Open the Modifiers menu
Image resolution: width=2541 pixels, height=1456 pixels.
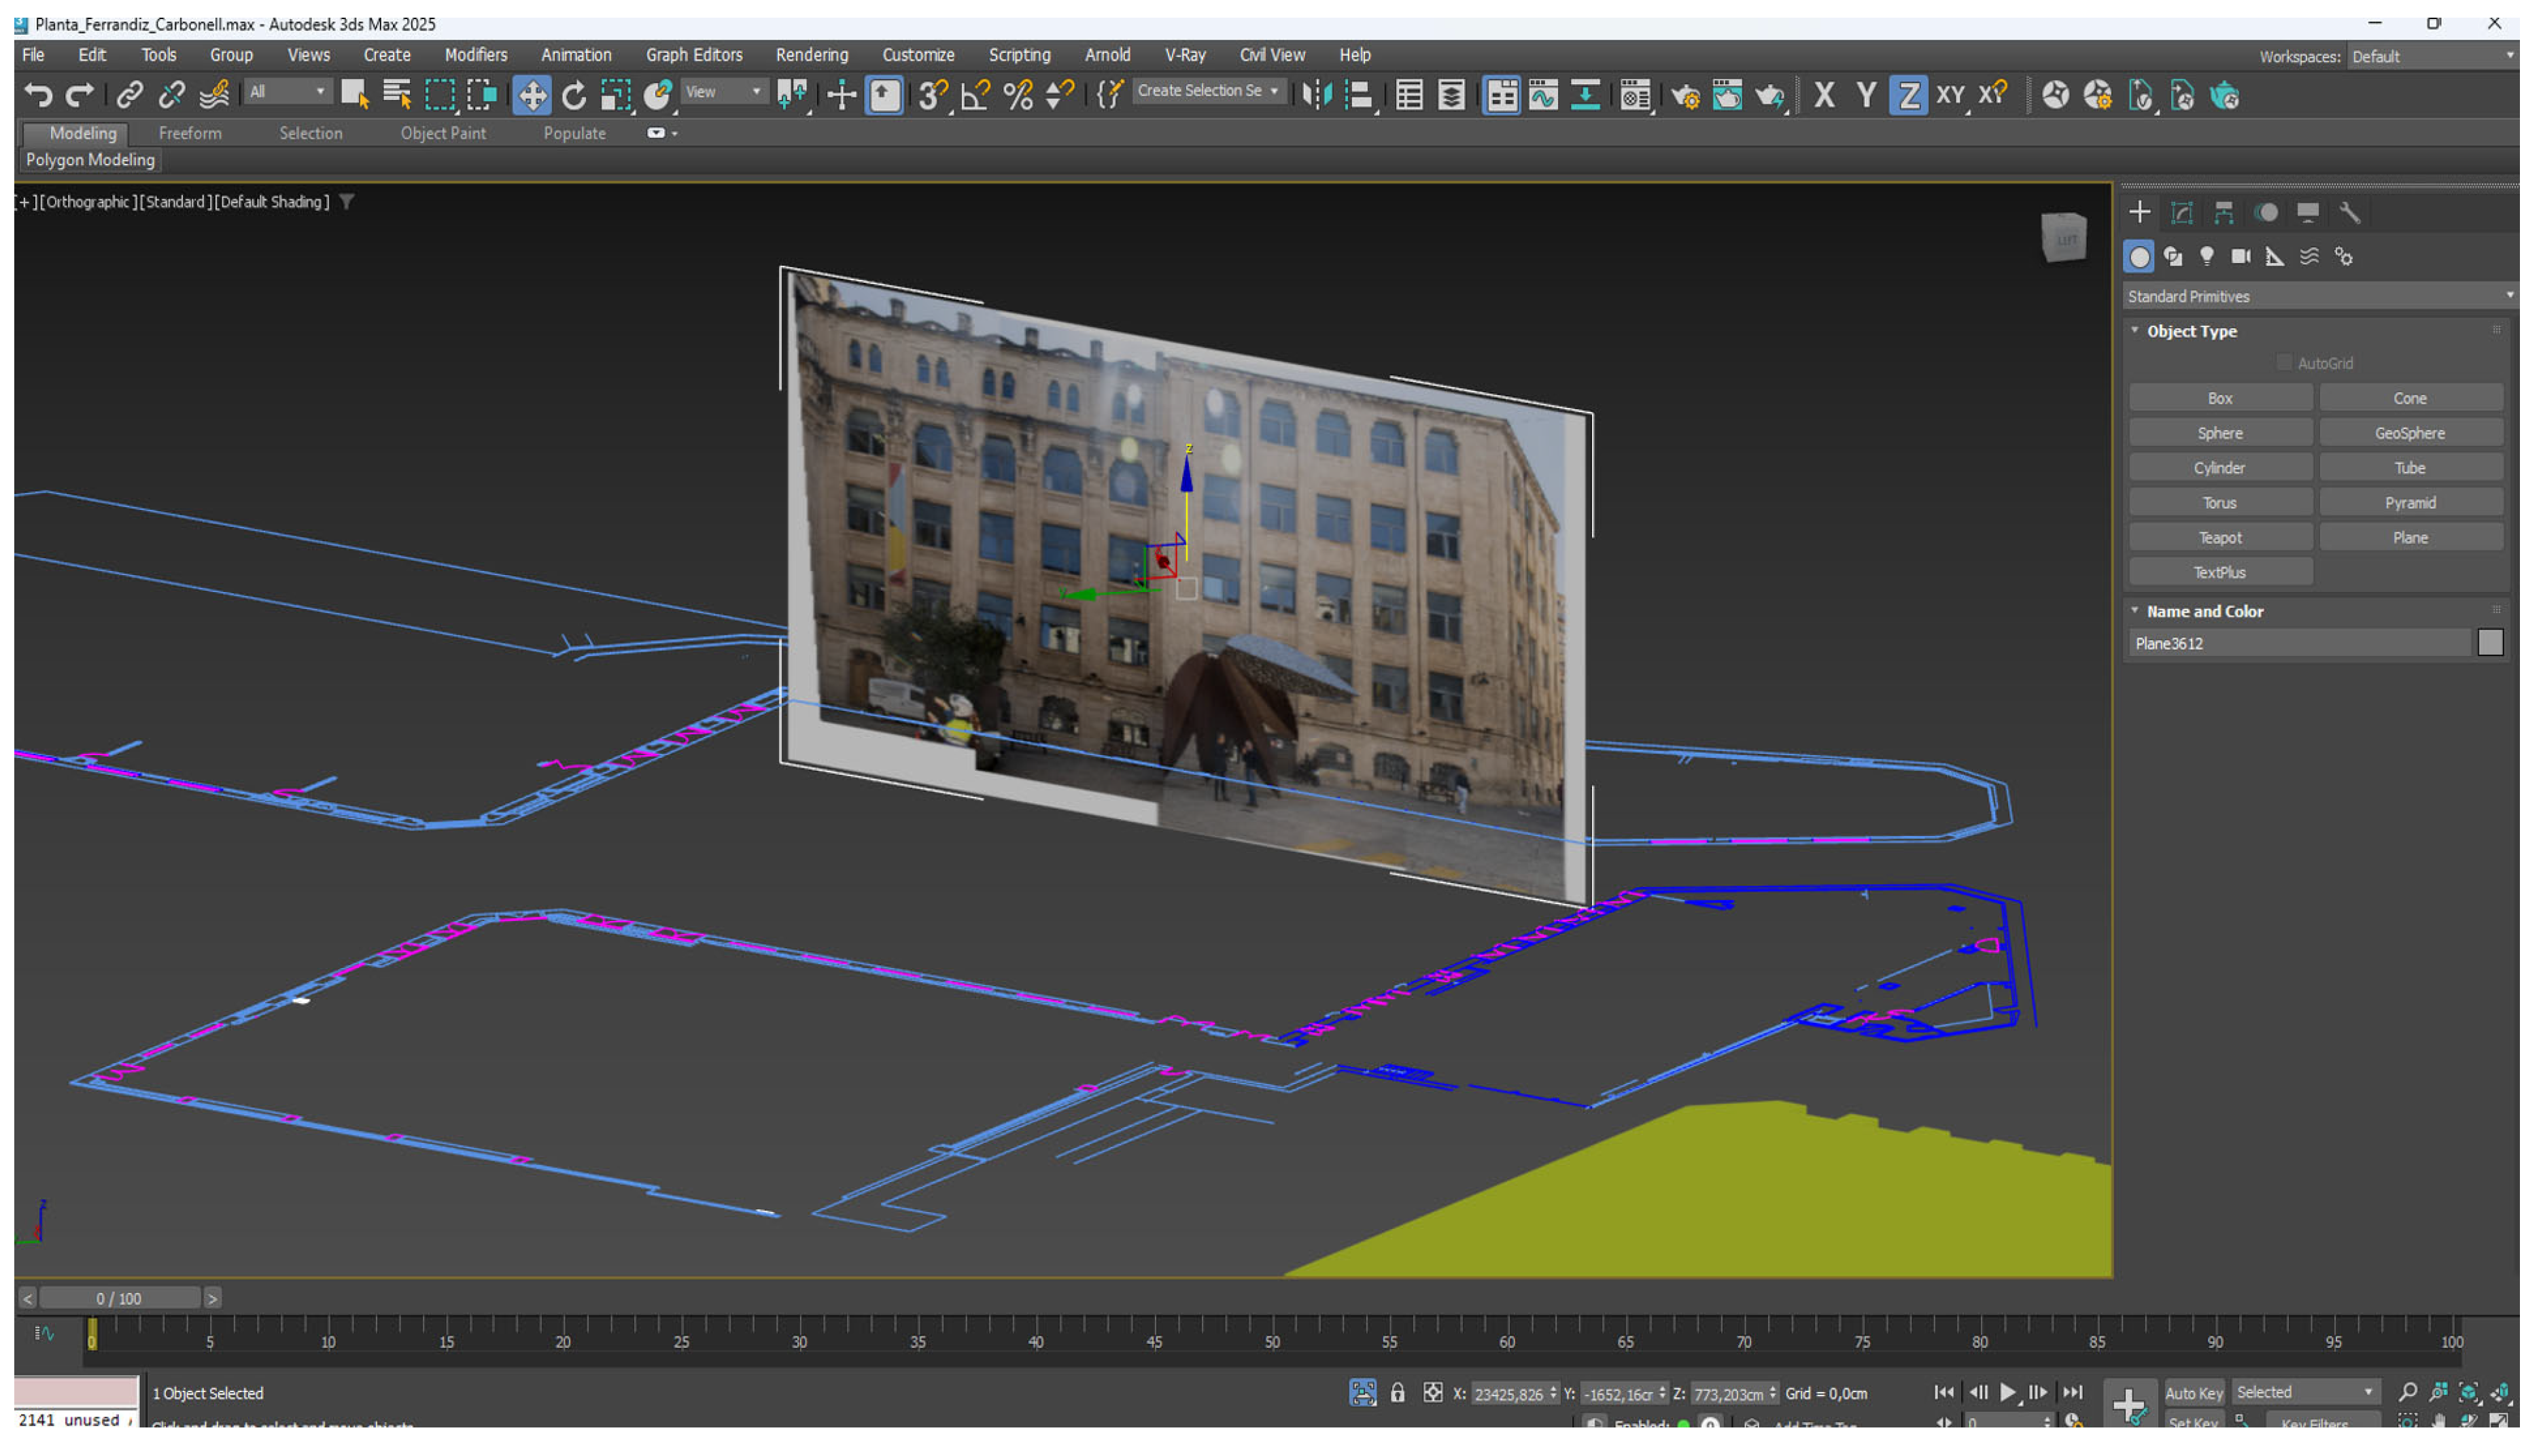tap(476, 55)
